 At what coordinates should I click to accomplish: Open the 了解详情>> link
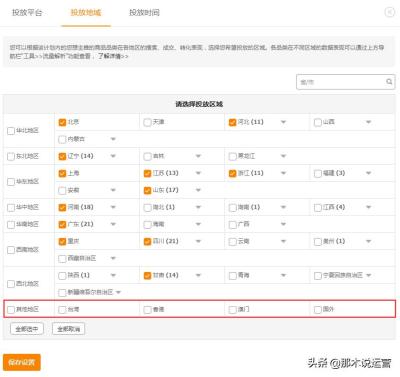click(x=113, y=56)
